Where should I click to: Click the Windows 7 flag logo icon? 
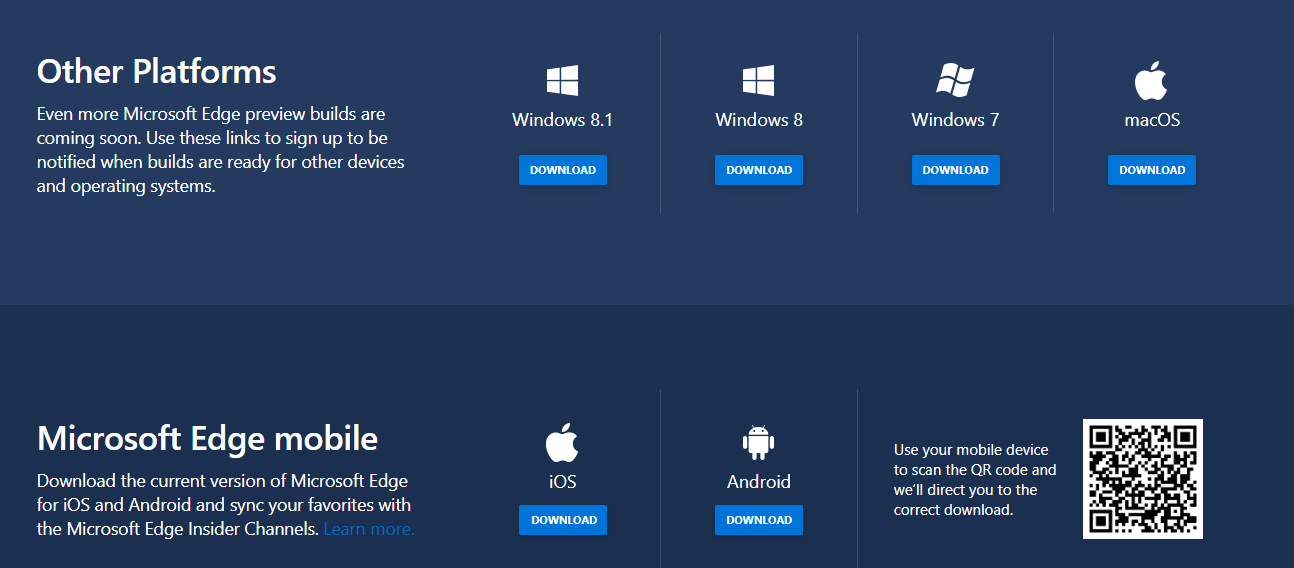point(955,81)
